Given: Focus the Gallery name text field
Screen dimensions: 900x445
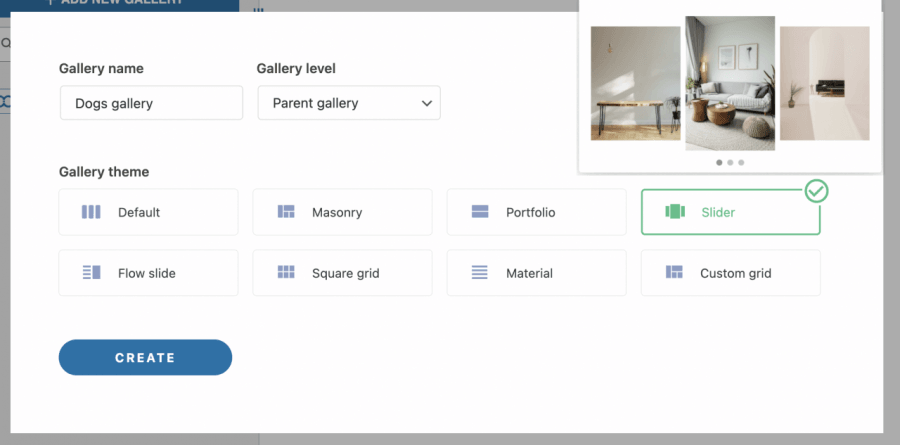Looking at the screenshot, I should pos(151,103).
